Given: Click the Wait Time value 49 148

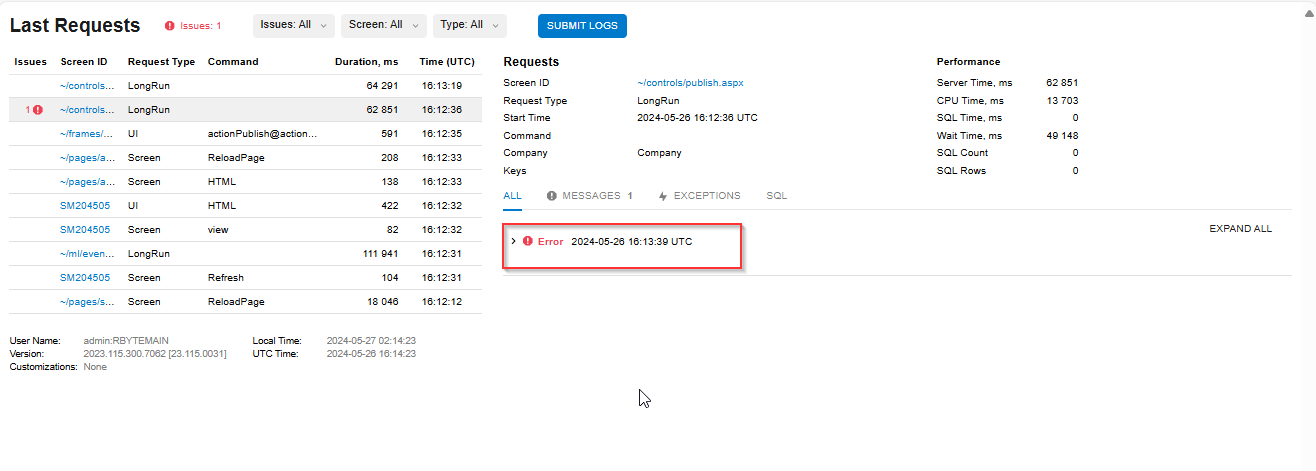Looking at the screenshot, I should pos(1062,135).
